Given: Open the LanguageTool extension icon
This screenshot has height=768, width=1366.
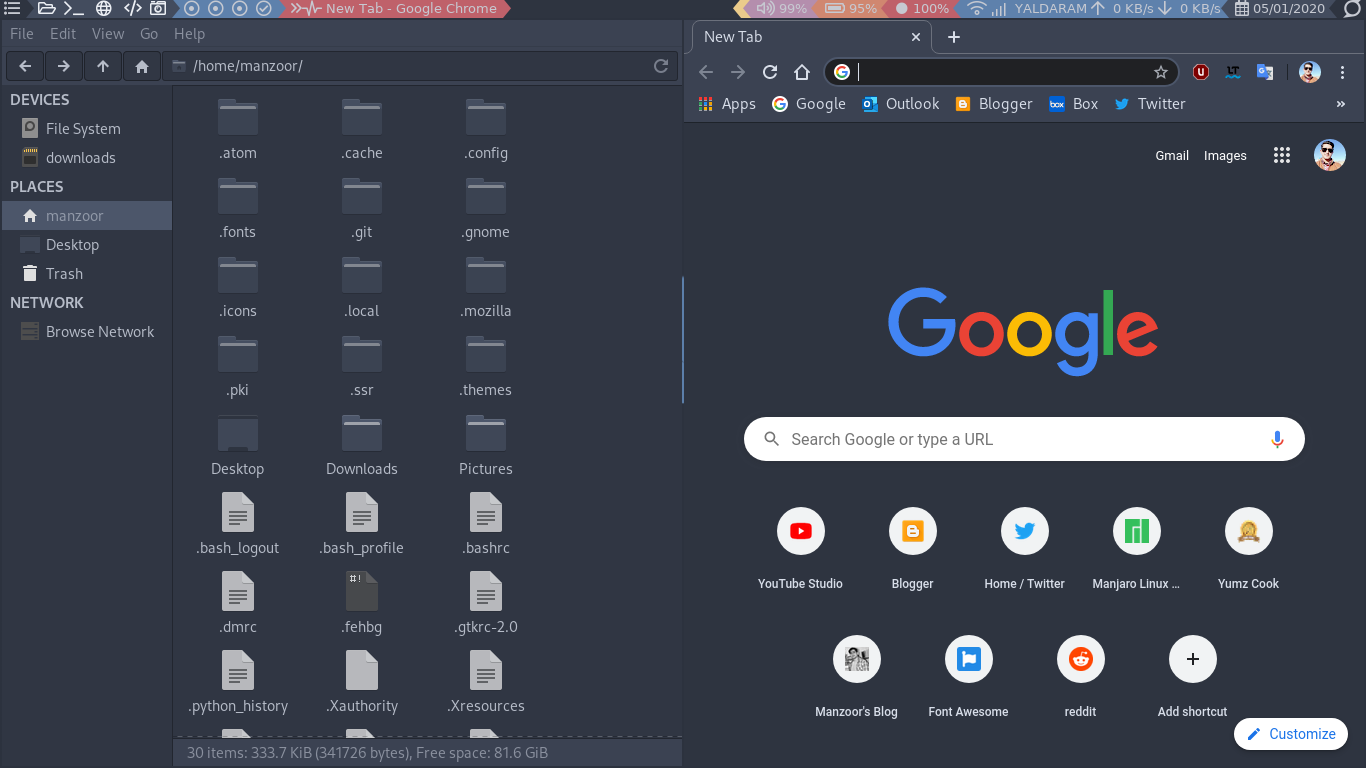Looking at the screenshot, I should [1233, 72].
